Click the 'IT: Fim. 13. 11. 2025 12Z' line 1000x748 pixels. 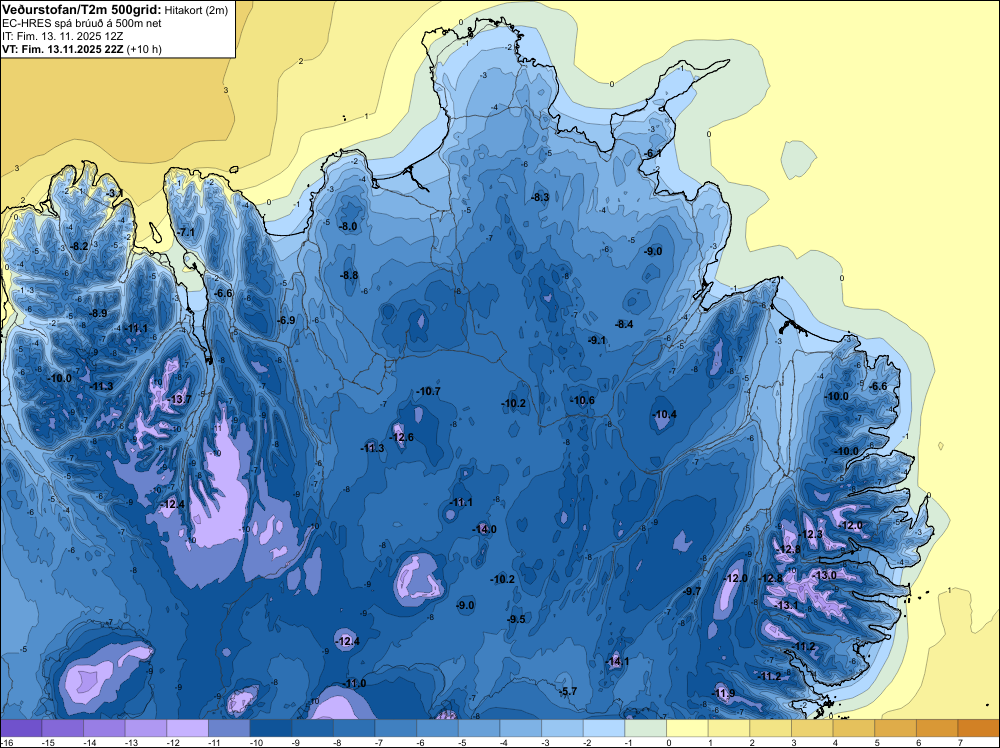click(62, 36)
